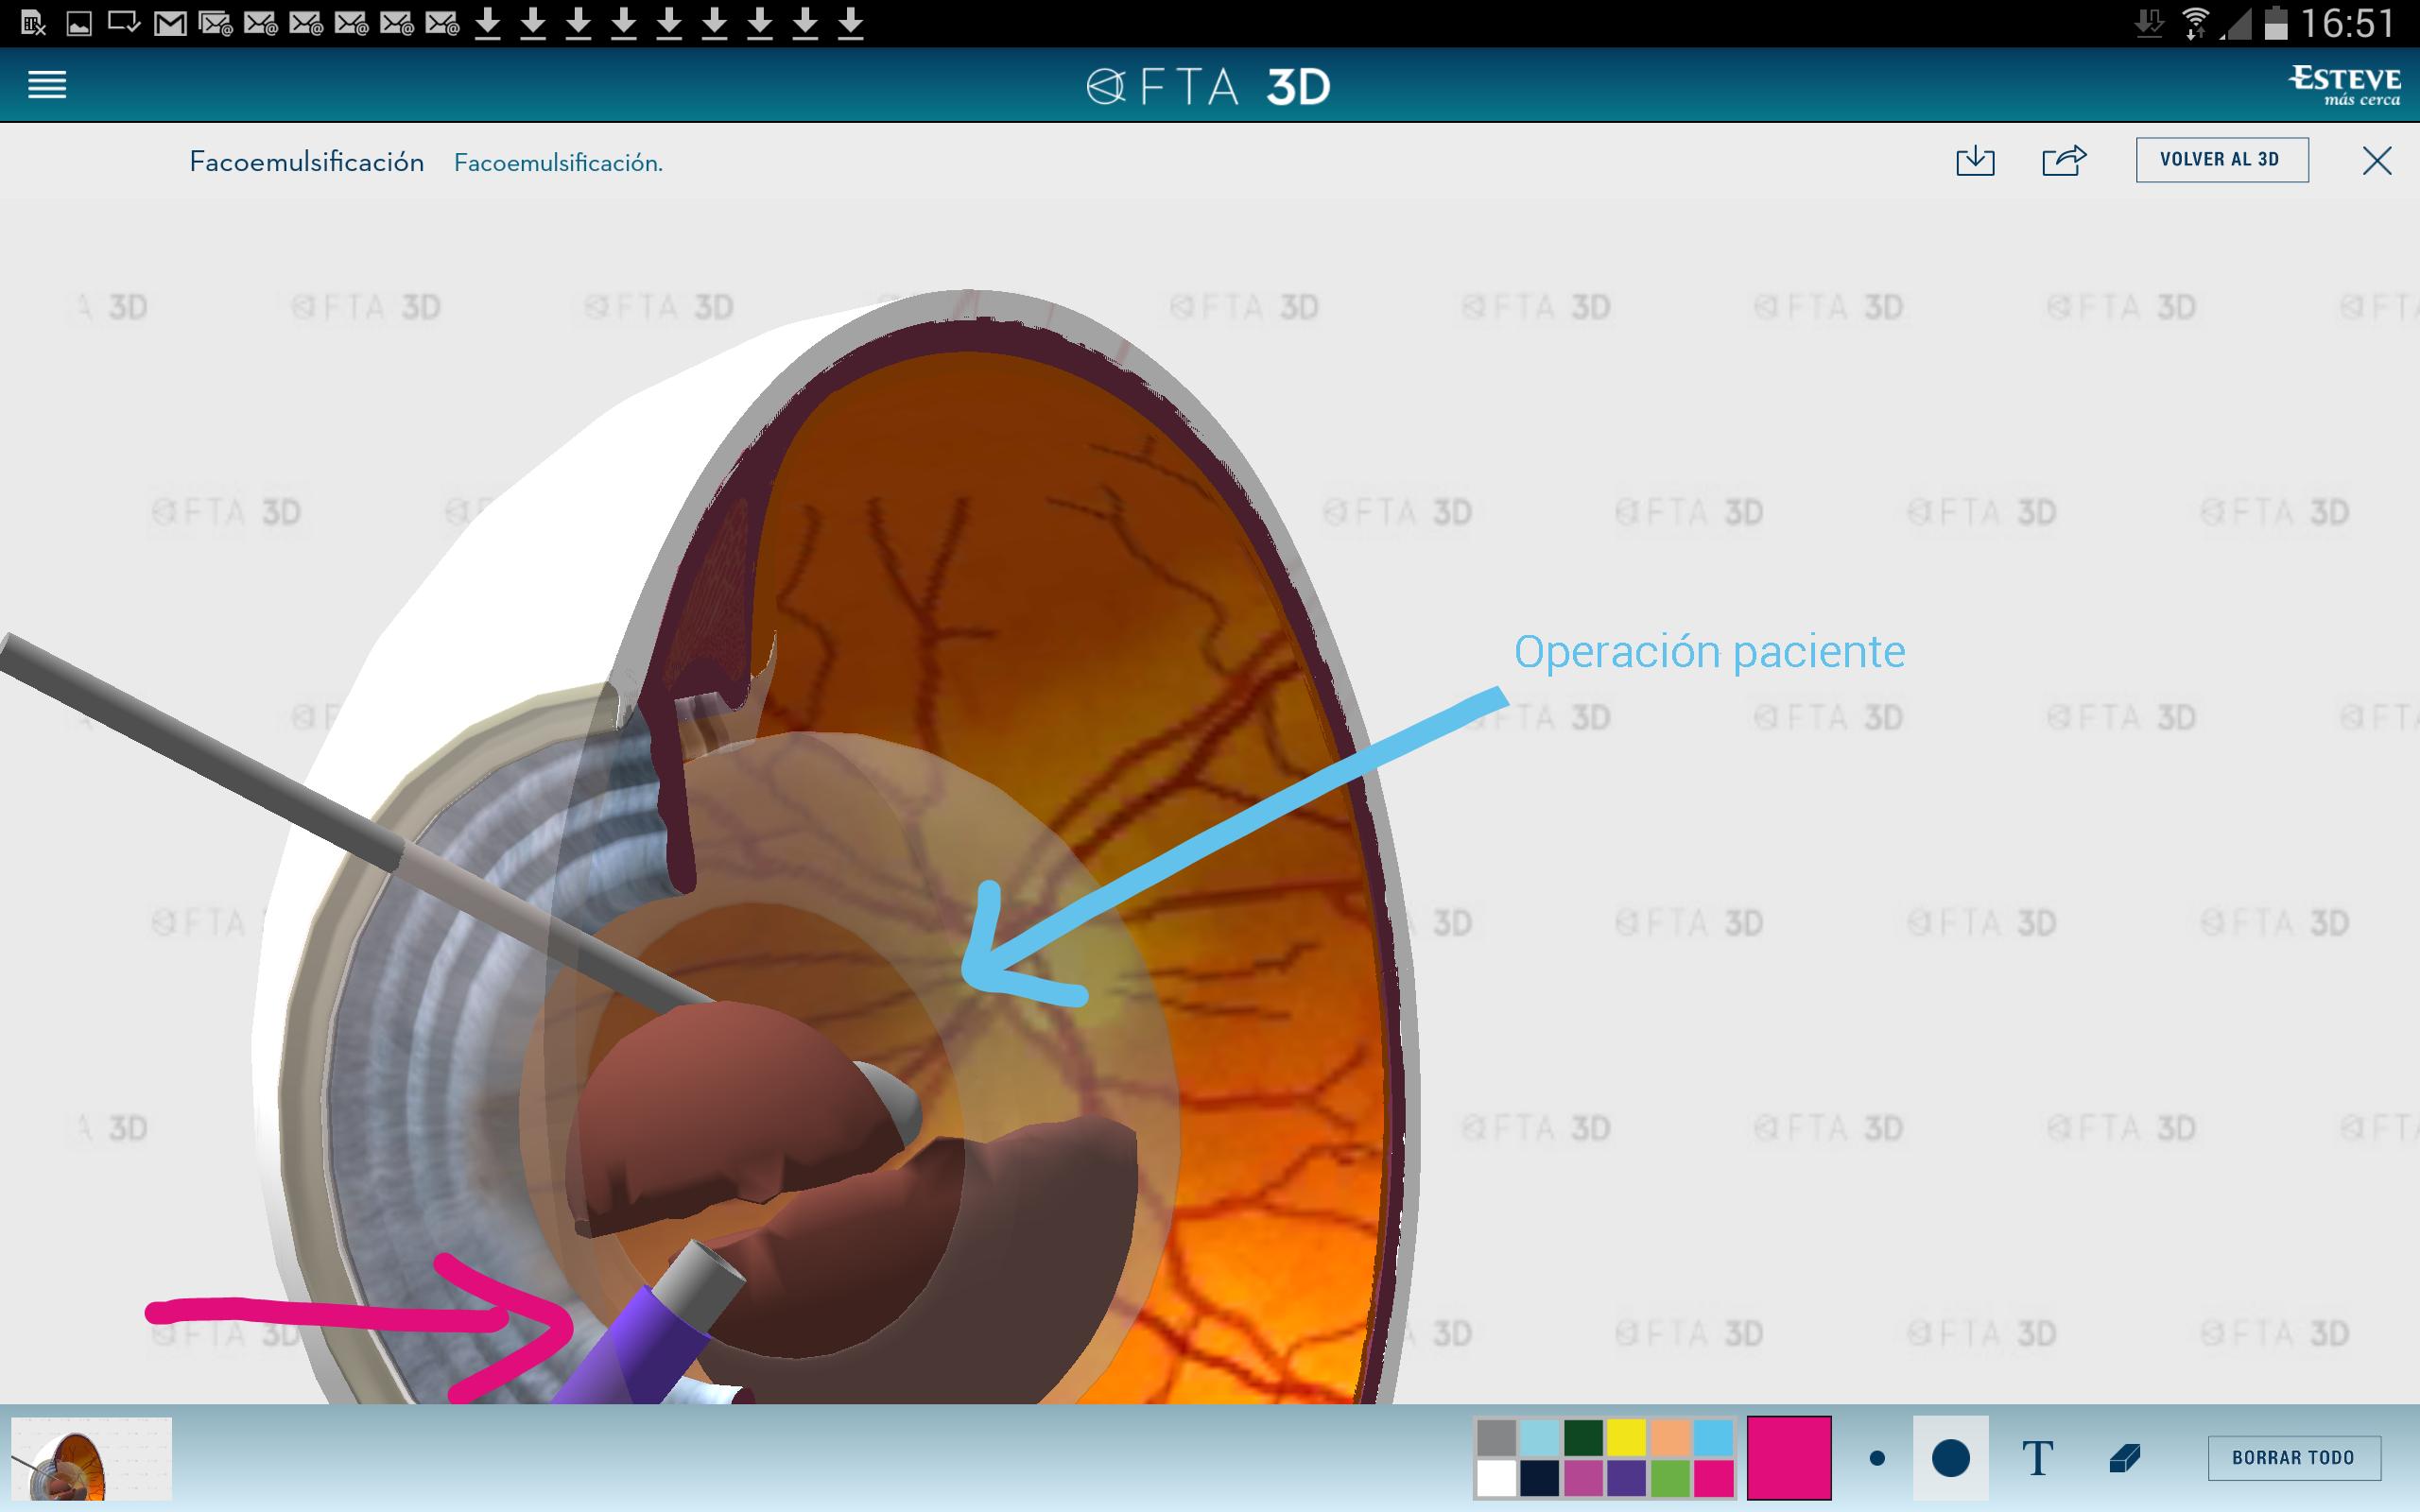Screen dimensions: 2420x1512
Task: Share the annotated eye image
Action: (2064, 161)
